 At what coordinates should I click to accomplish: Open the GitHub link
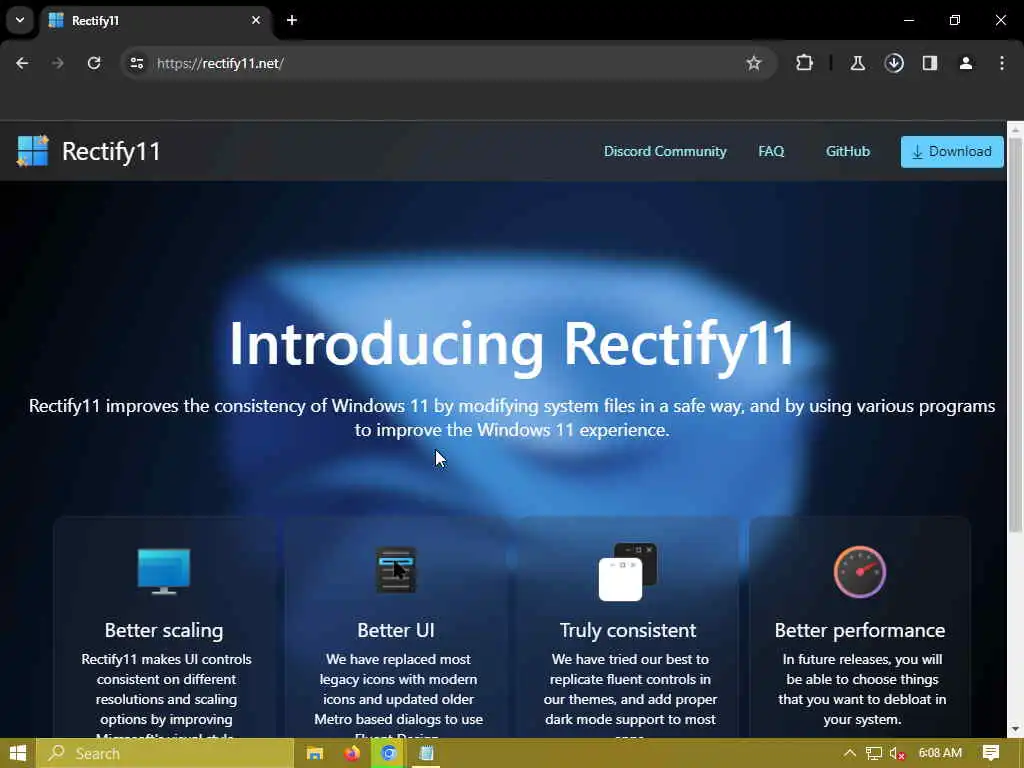coord(848,151)
